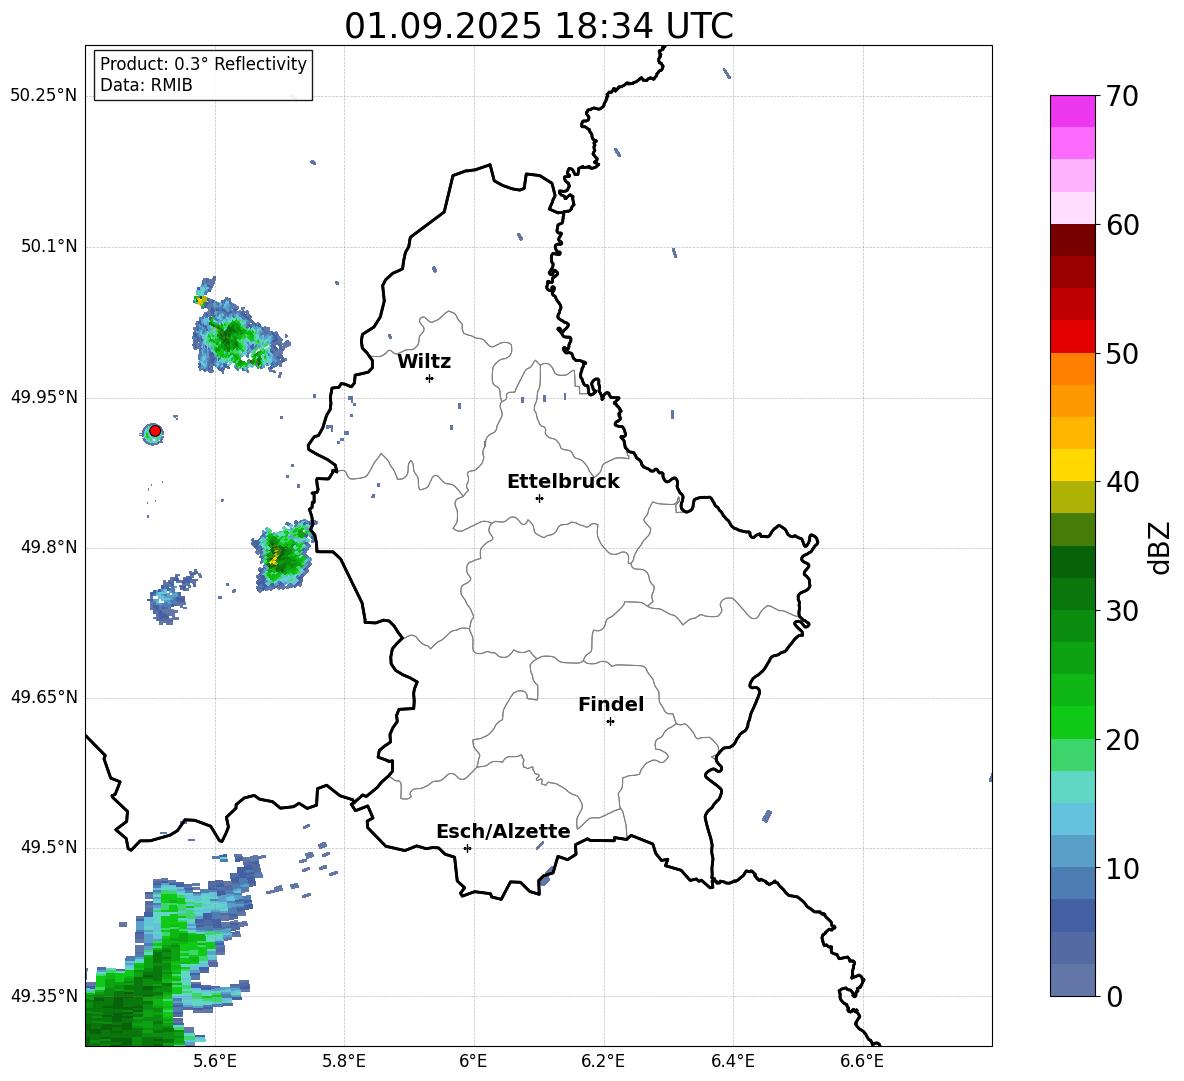Click the 49.35°N latitude label
Screen dimensions: 1184x1081
pos(43,996)
